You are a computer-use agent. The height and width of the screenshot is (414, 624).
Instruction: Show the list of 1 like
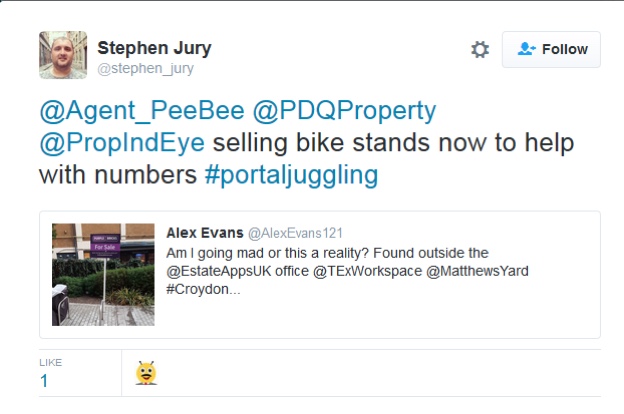click(x=45, y=380)
